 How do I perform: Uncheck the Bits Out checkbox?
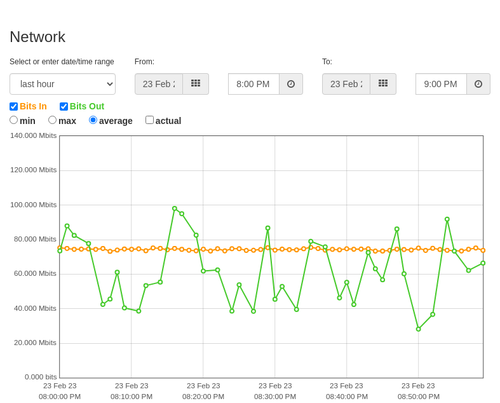[64, 106]
